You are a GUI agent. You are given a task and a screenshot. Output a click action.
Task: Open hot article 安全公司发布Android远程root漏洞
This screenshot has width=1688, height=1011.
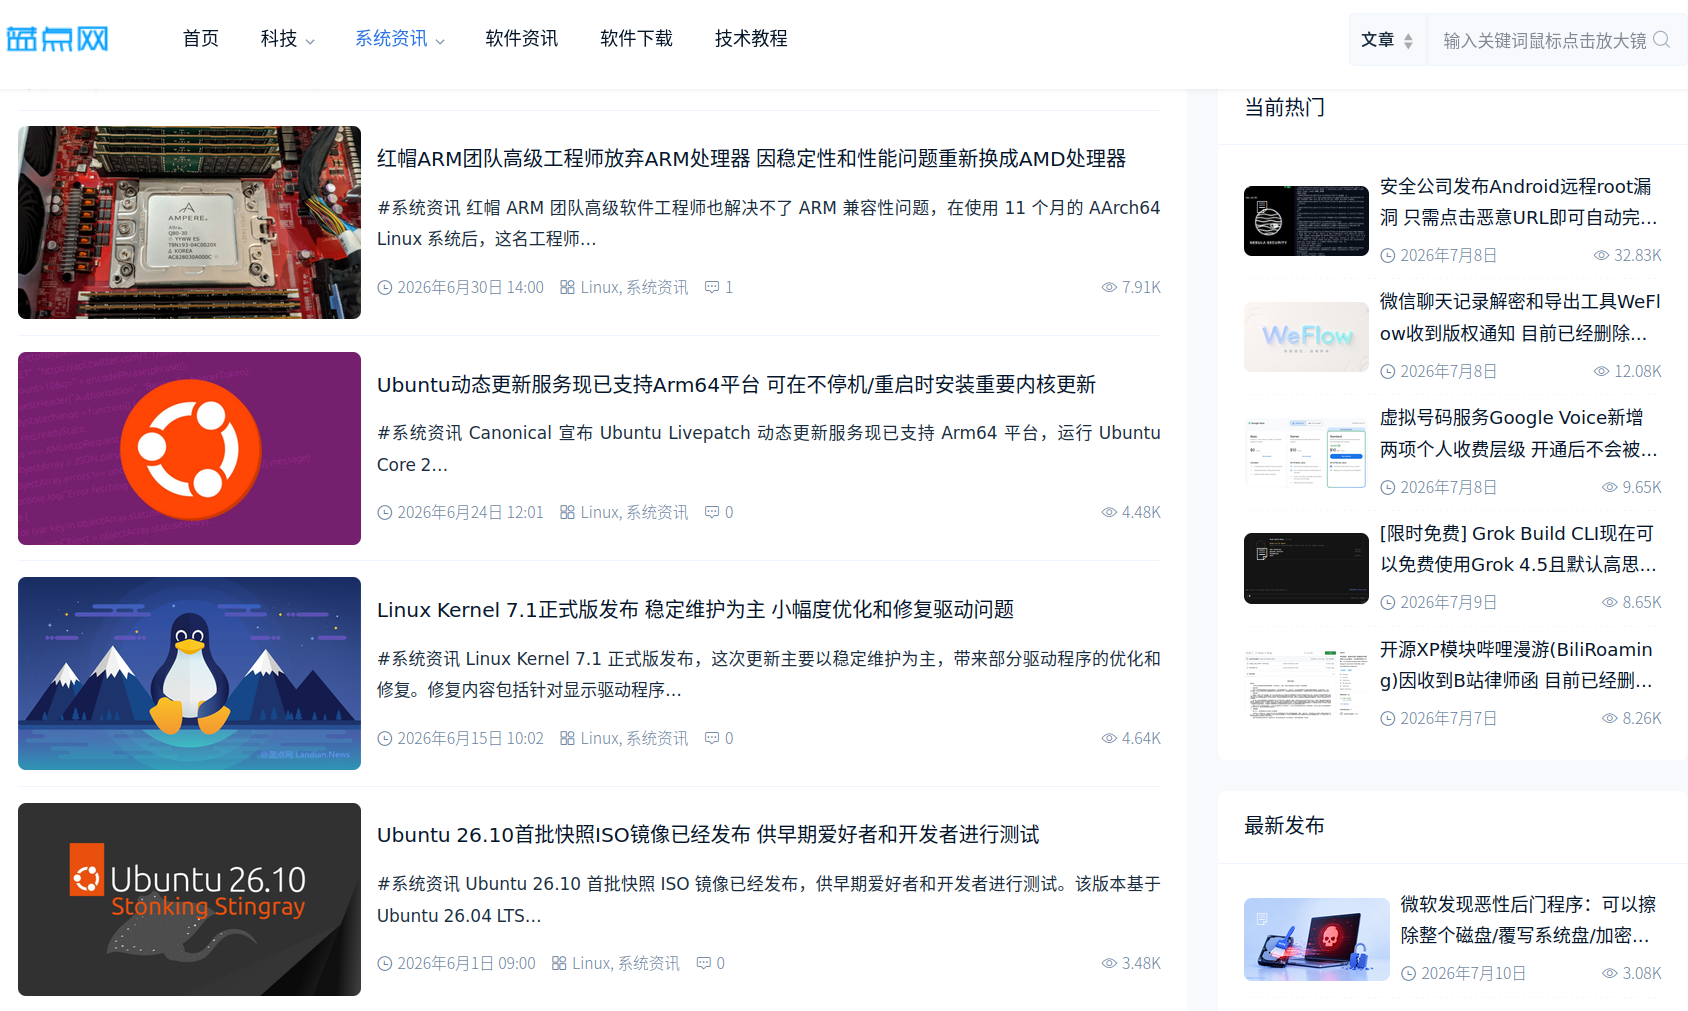pyautogui.click(x=1519, y=202)
